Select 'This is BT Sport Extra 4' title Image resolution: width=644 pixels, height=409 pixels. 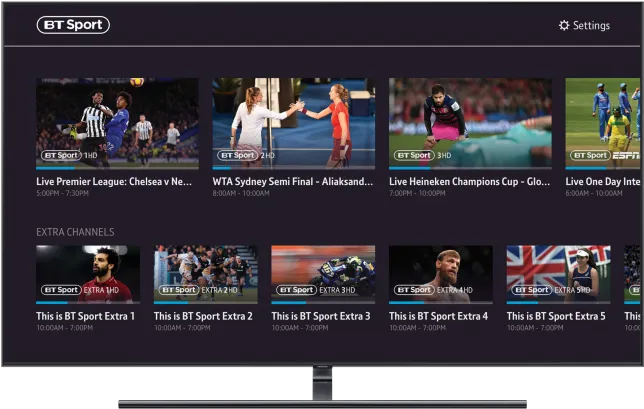[x=439, y=316]
